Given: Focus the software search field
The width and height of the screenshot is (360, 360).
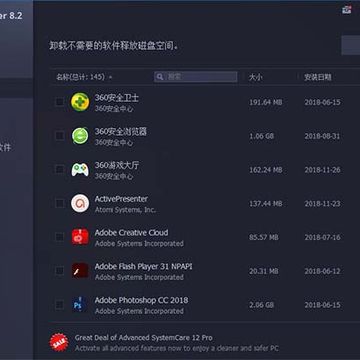Looking at the screenshot, I should pos(196,77).
